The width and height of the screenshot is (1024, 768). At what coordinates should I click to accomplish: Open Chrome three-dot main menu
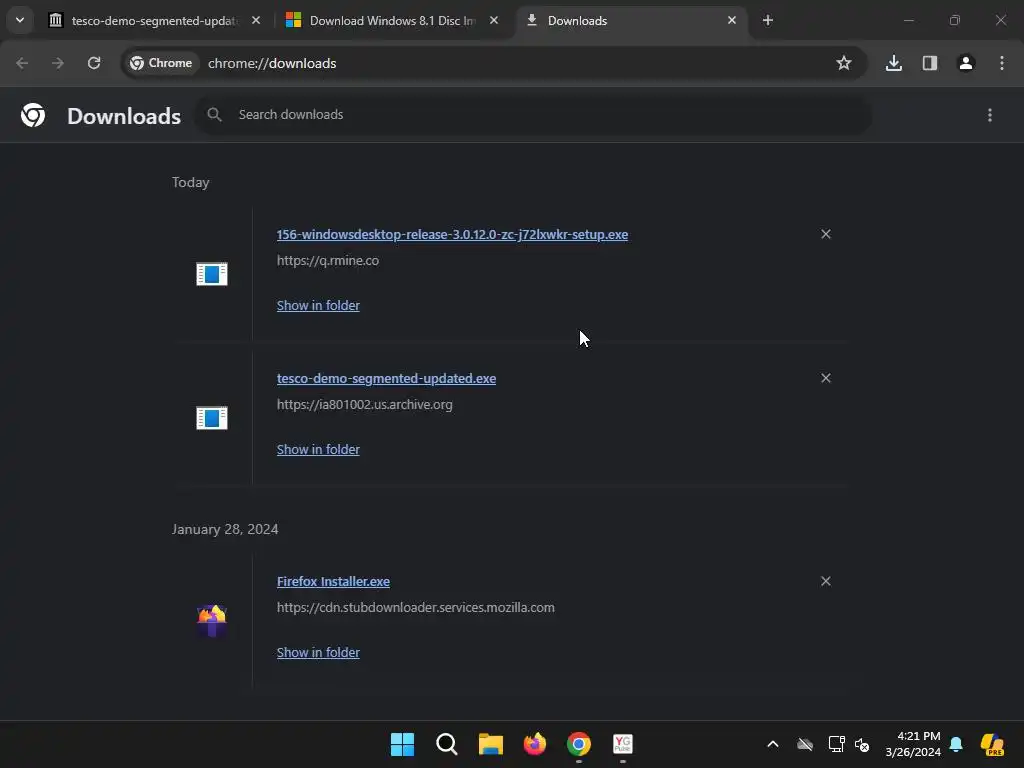(x=1002, y=63)
